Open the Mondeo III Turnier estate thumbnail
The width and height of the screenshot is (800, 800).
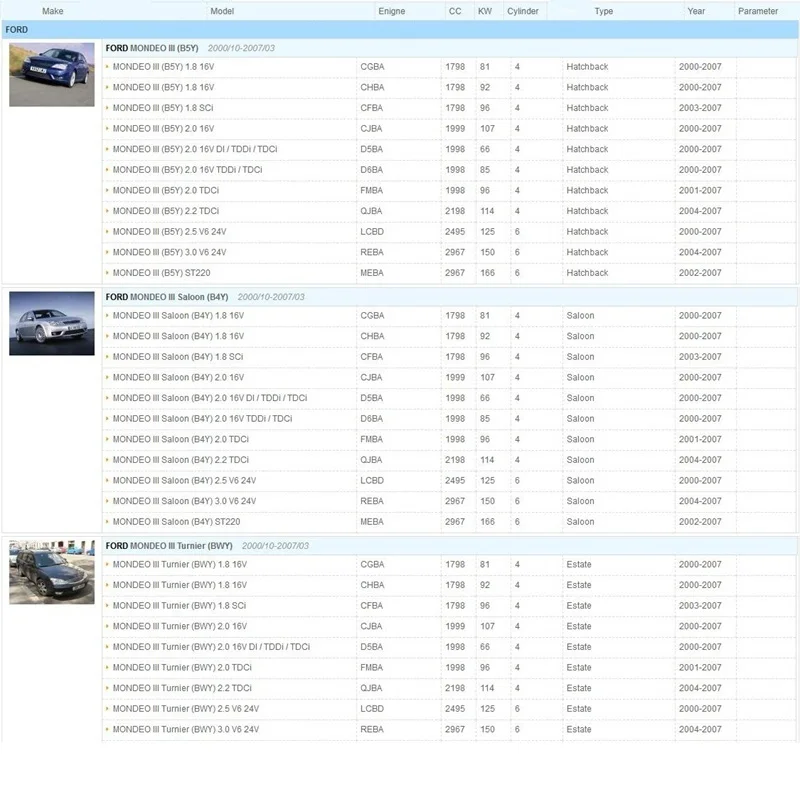(x=52, y=572)
